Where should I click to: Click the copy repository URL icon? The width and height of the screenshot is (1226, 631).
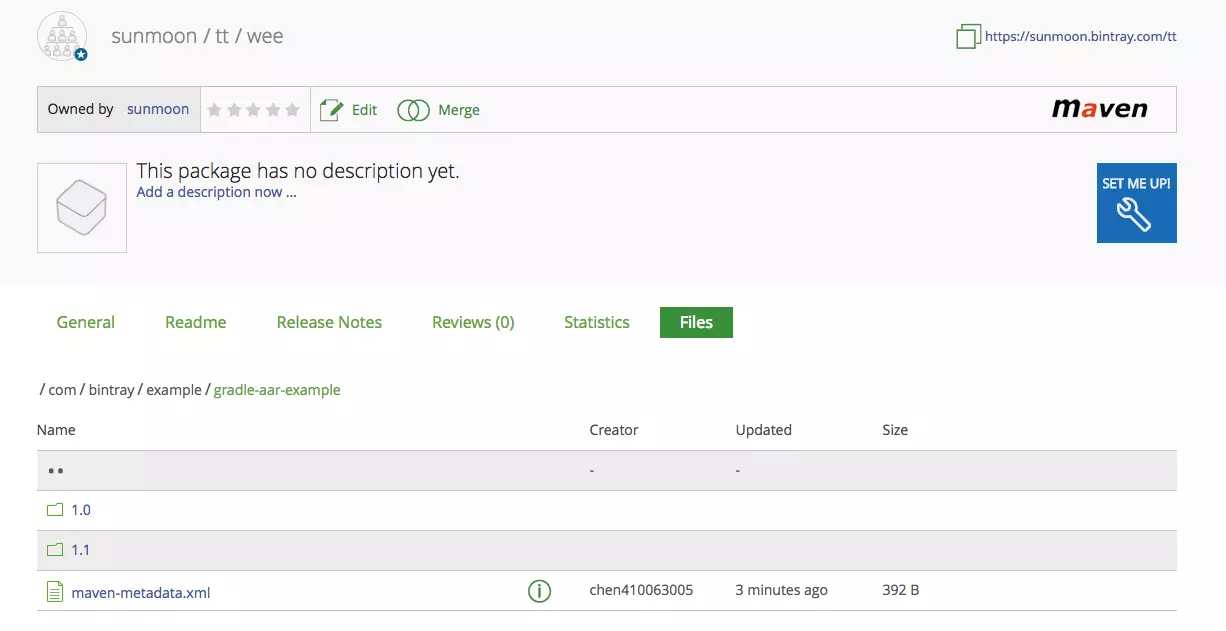[x=968, y=37]
